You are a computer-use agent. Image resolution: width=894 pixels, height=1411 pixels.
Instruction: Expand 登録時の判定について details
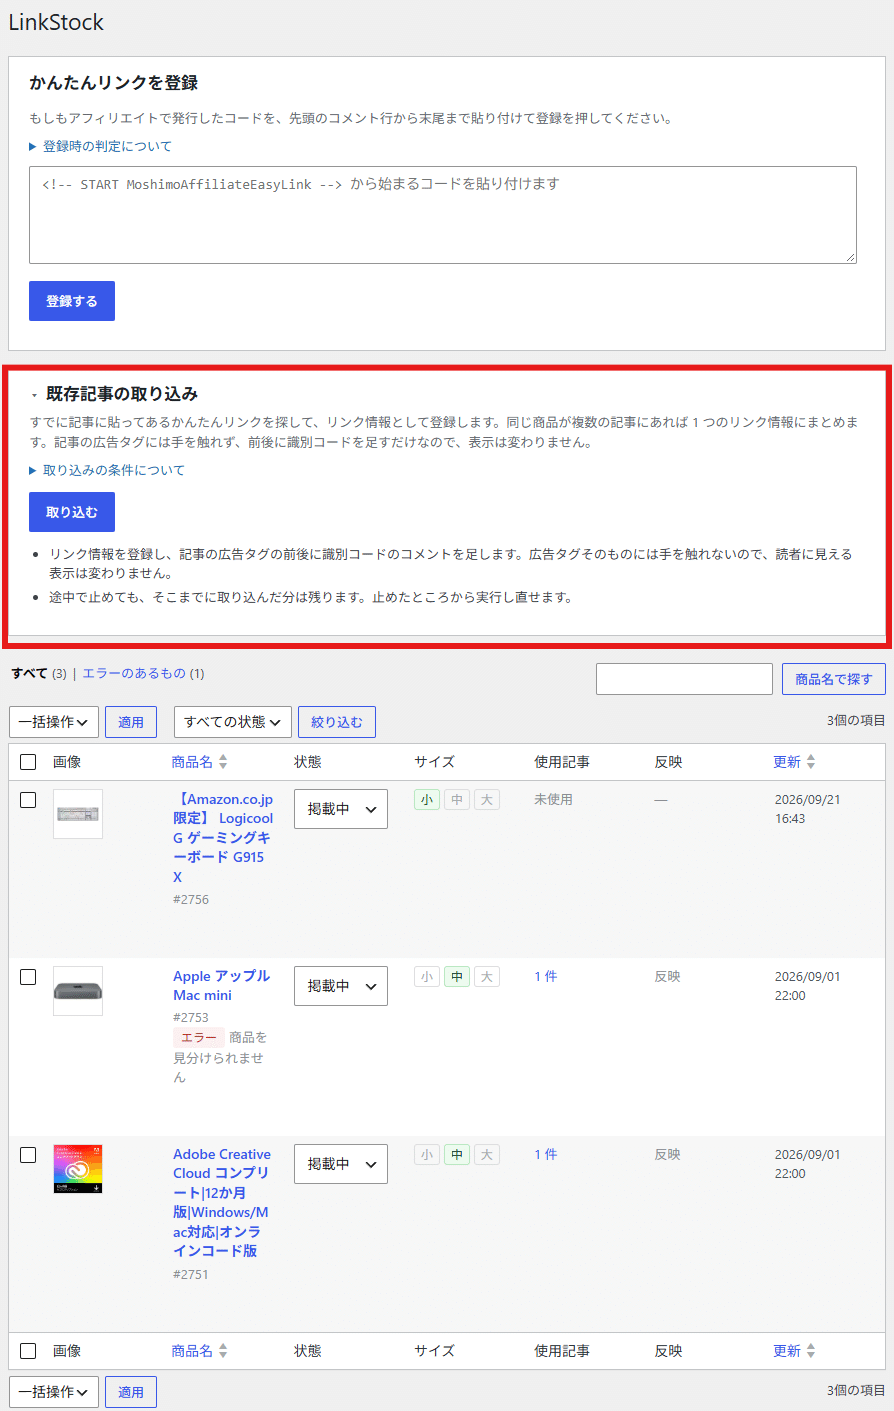click(100, 146)
